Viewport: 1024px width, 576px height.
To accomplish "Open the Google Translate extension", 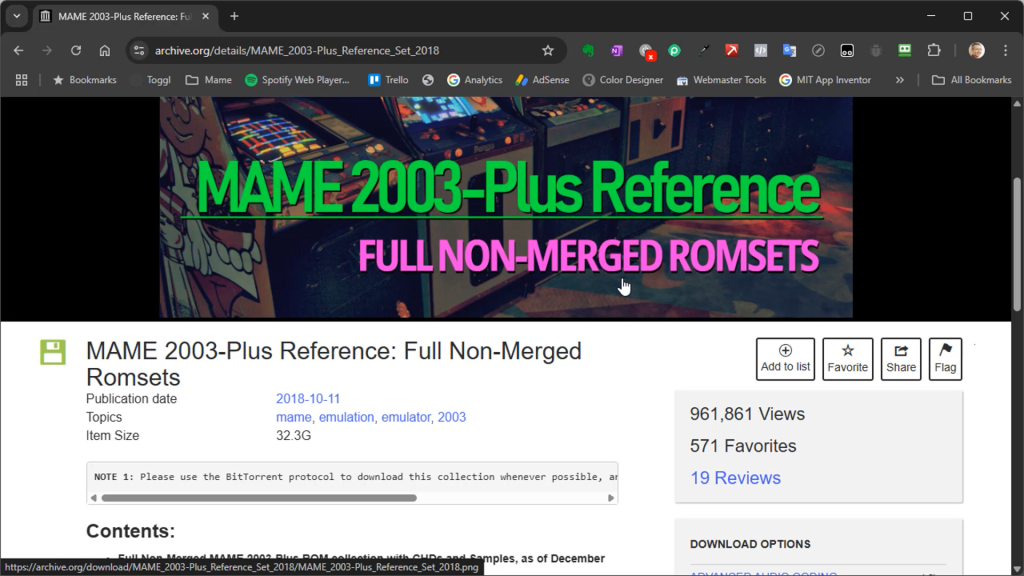I will pos(790,50).
